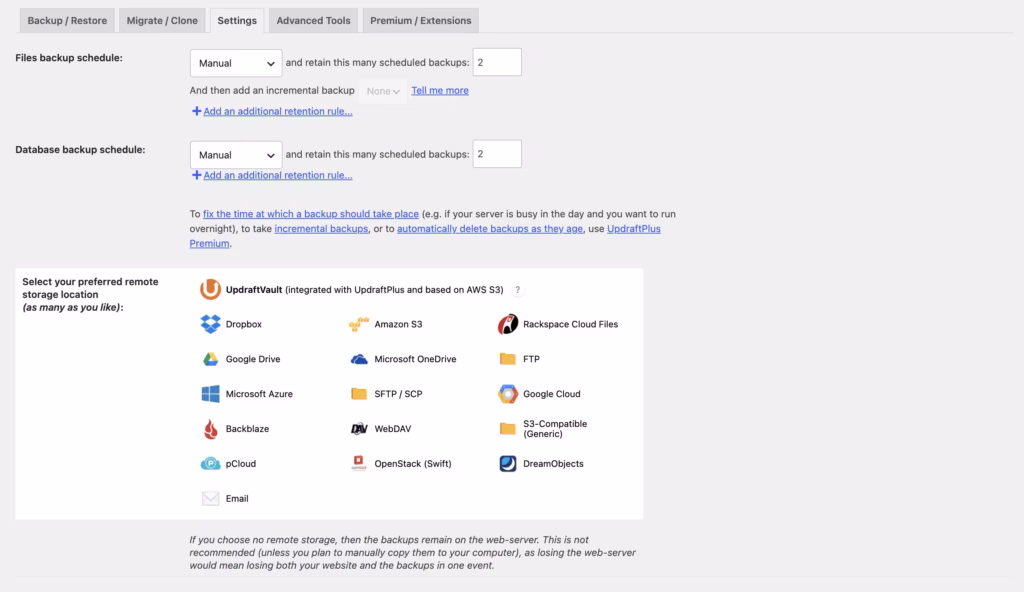1024x592 pixels.
Task: Choose the S3-Compatible (Generic) folder icon
Action: [x=507, y=429]
